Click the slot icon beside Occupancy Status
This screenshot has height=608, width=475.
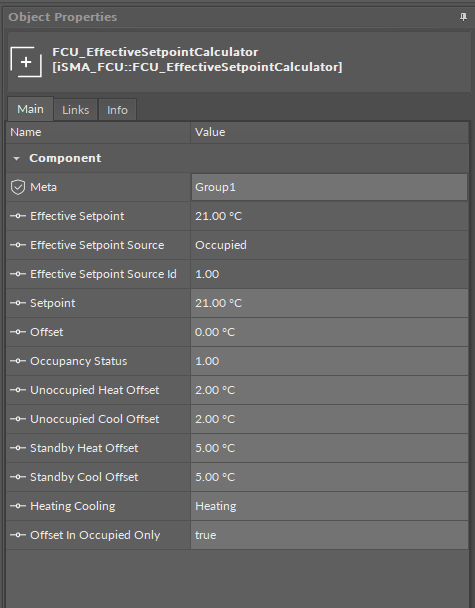[x=18, y=361]
